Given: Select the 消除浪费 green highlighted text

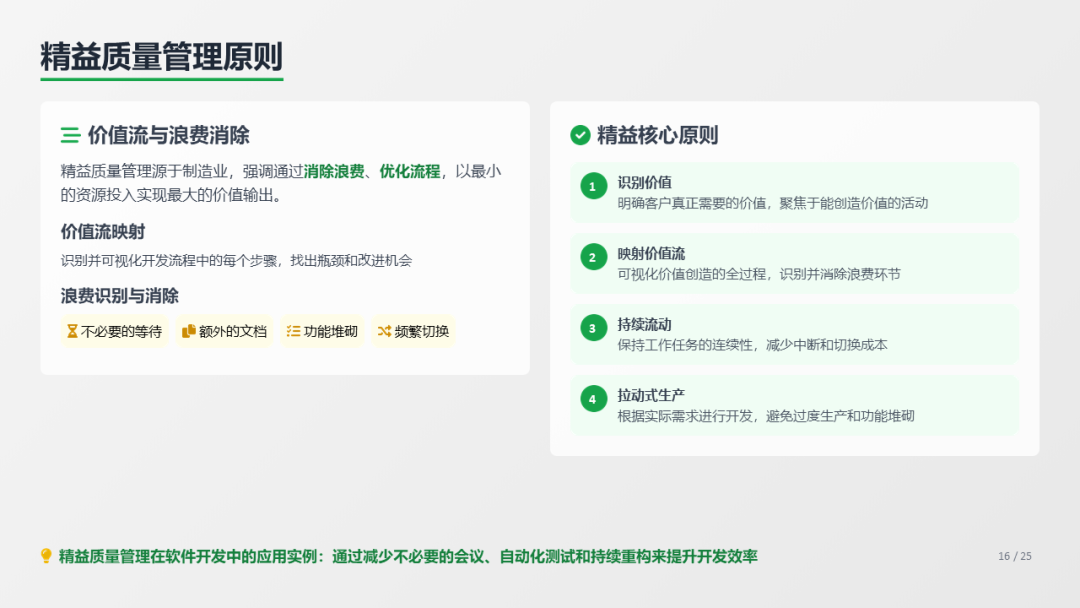Looking at the screenshot, I should click(x=334, y=171).
